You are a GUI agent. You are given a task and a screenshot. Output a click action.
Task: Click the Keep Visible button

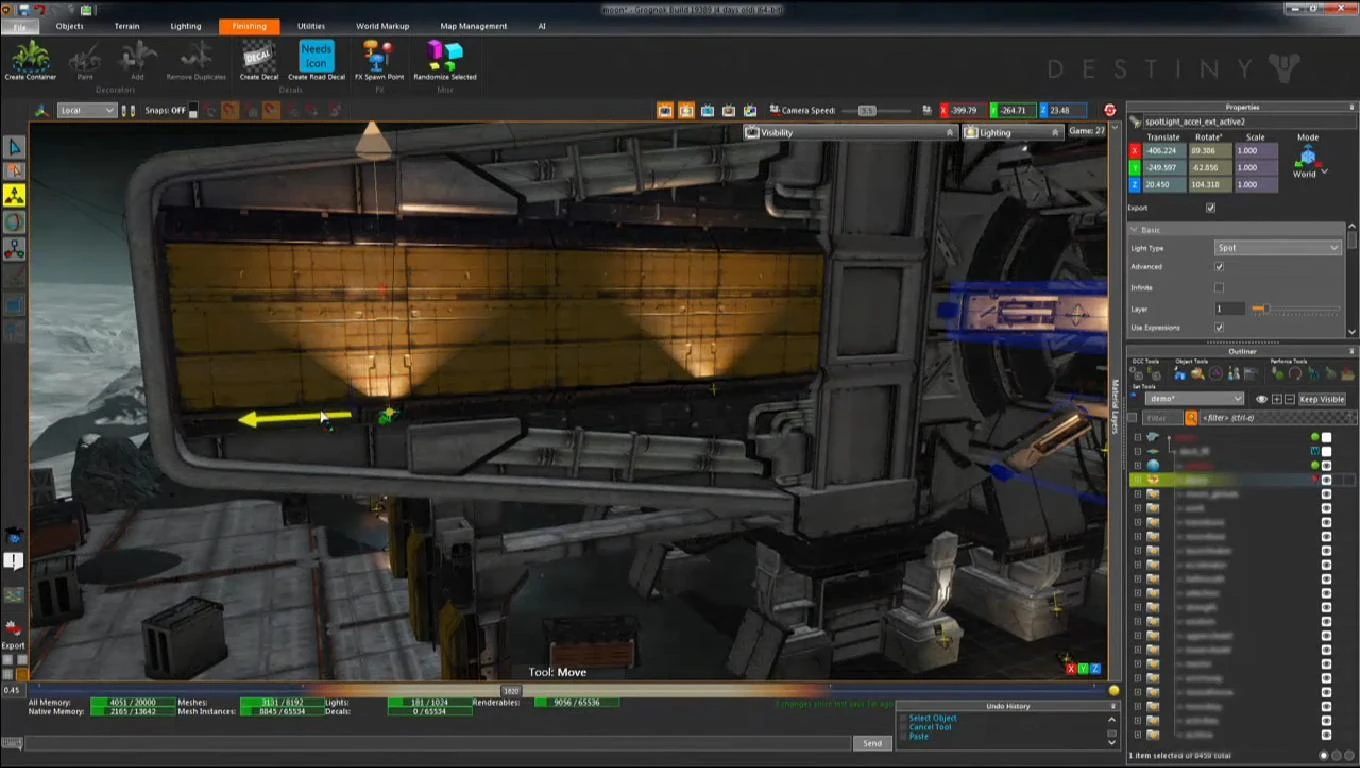click(x=1321, y=399)
